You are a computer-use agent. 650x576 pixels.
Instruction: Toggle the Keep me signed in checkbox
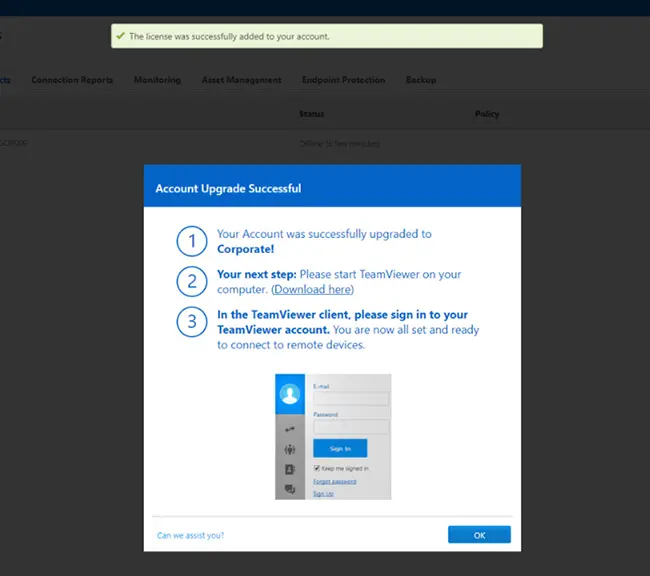317,468
